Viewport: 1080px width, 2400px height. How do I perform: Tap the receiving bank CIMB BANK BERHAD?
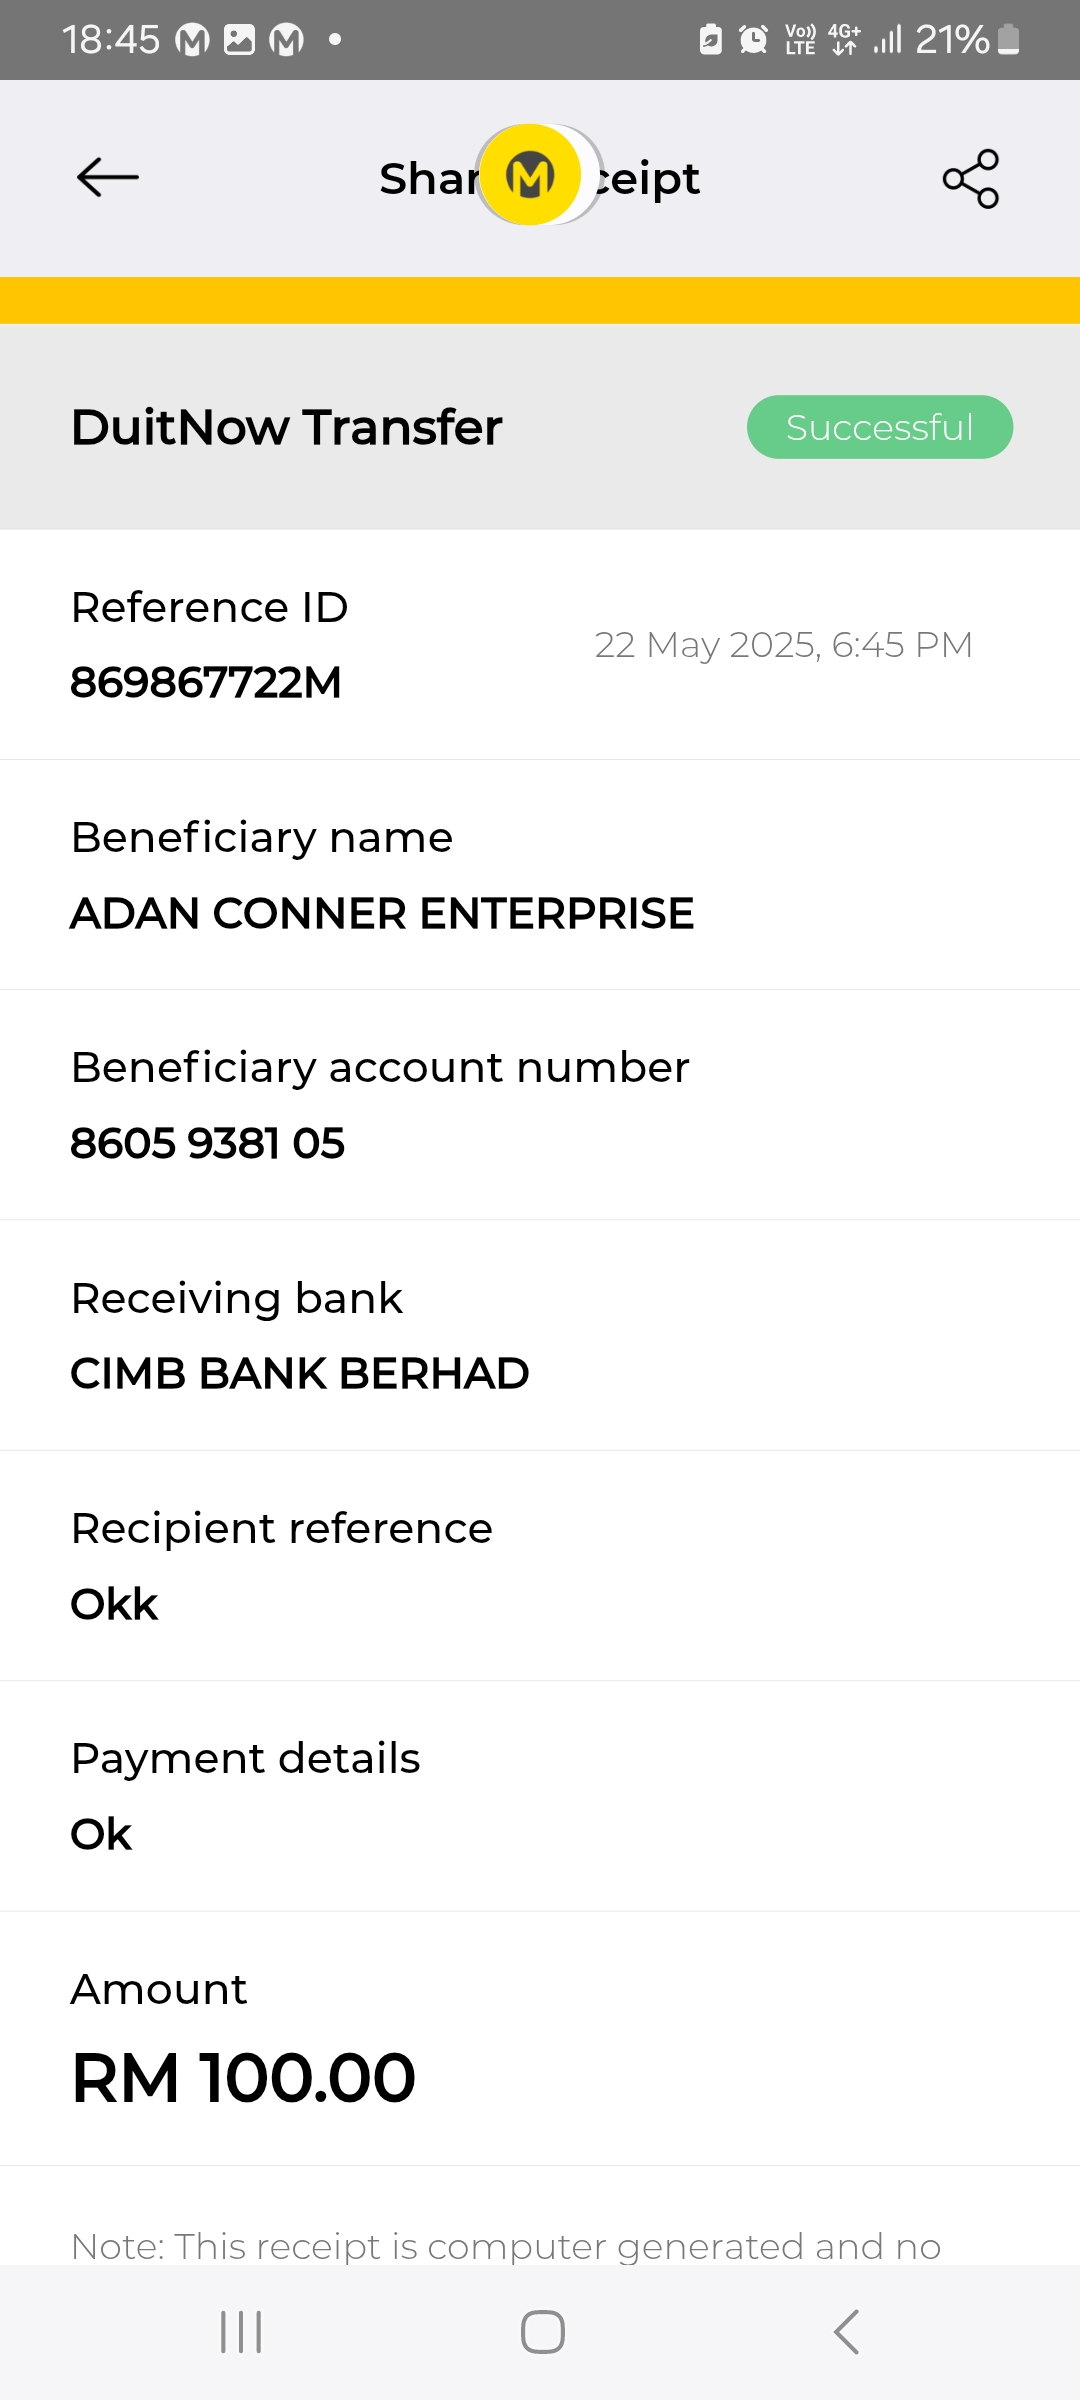pos(300,1373)
